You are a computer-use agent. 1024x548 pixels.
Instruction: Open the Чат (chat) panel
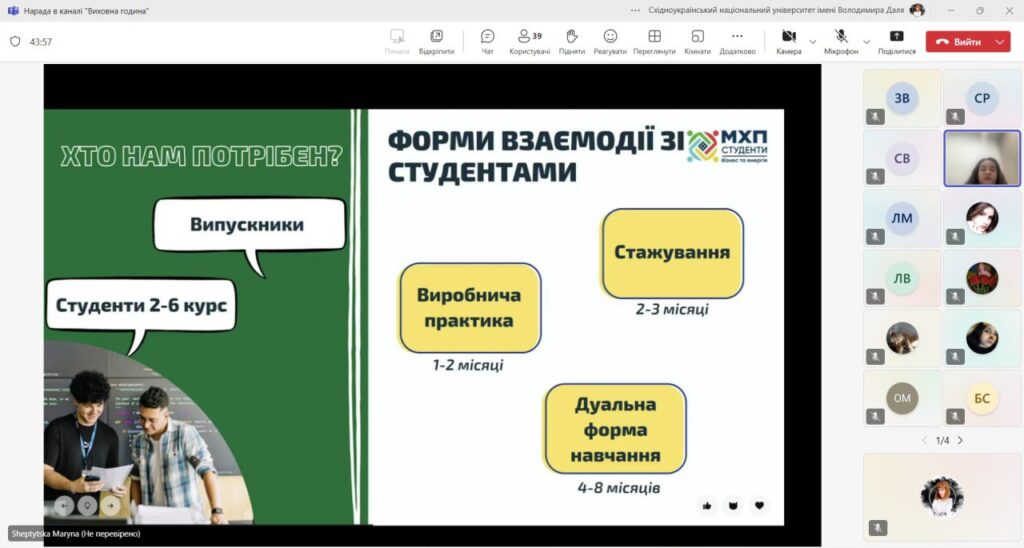[487, 41]
